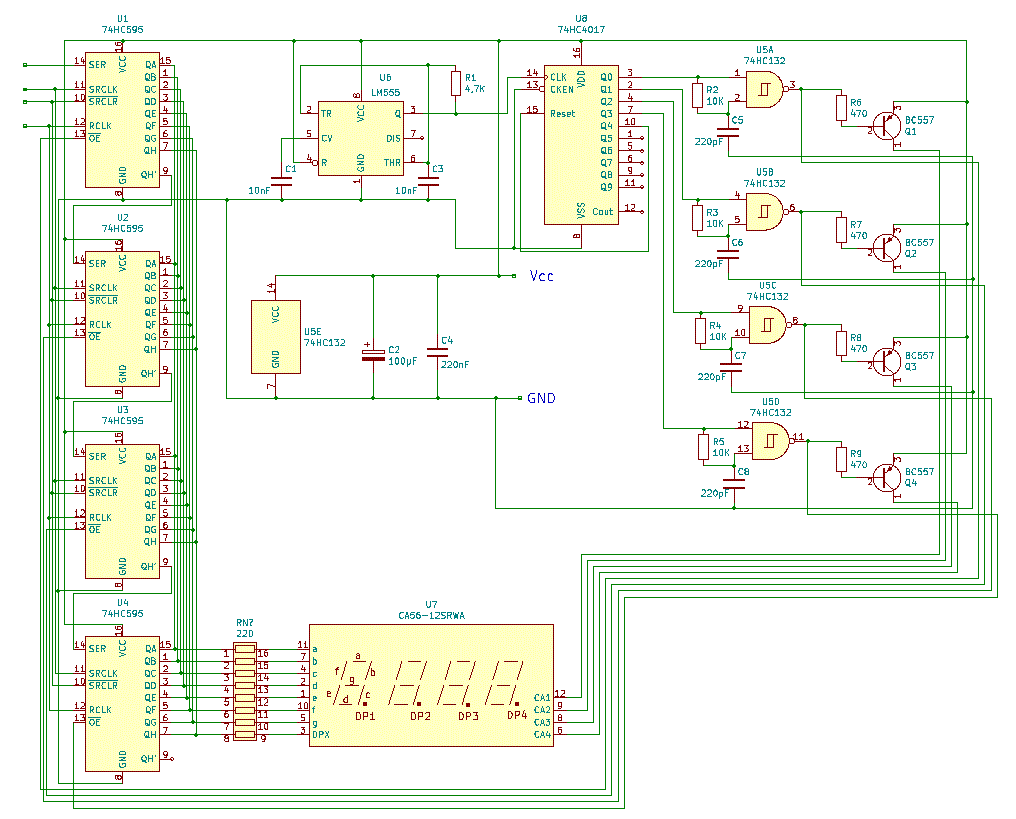Select capacitor C4 220nF

point(437,352)
